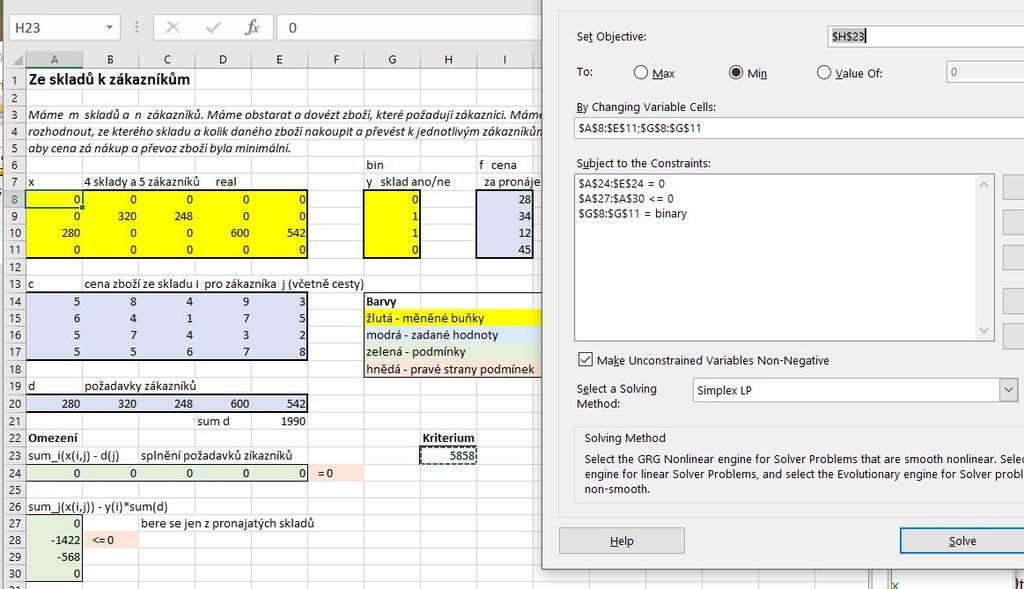Image resolution: width=1024 pixels, height=589 pixels.
Task: Click the Enter checkmark icon in formula bar
Action: click(x=213, y=27)
